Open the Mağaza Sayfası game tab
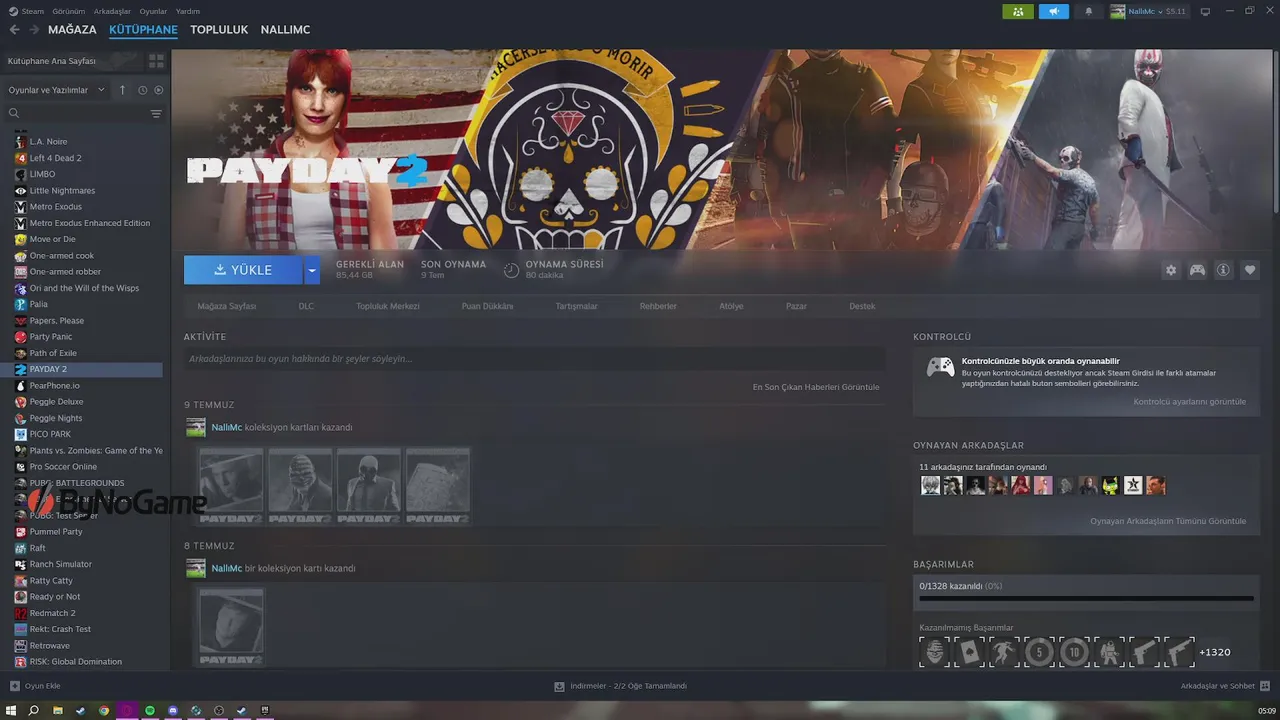Image resolution: width=1280 pixels, height=720 pixels. pos(227,306)
